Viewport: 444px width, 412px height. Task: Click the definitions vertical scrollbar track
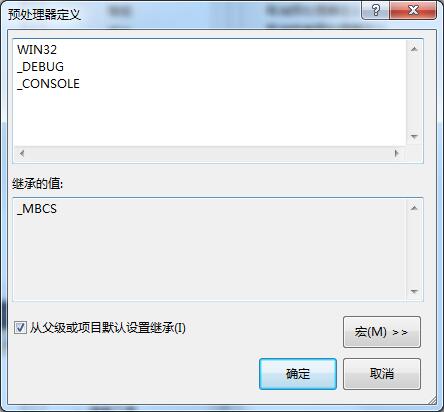point(414,93)
